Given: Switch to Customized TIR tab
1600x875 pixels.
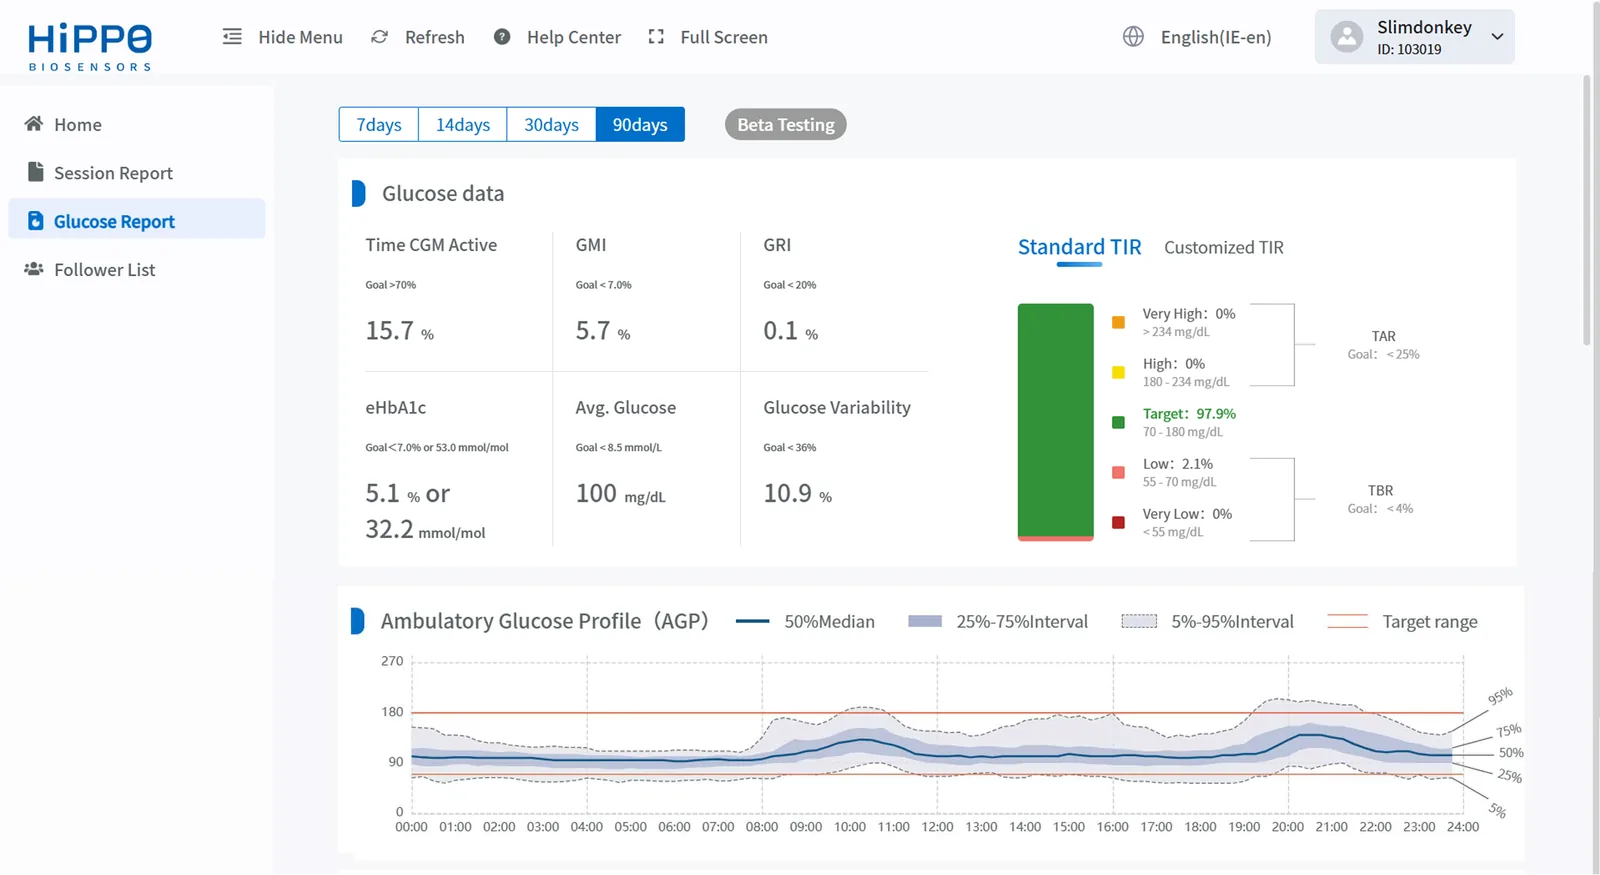Looking at the screenshot, I should (x=1224, y=247).
